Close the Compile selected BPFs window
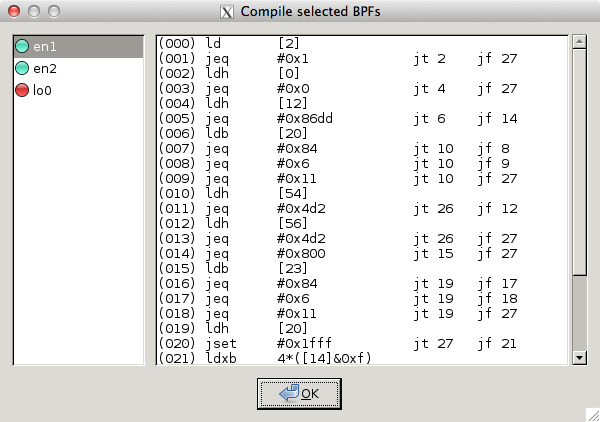 13,12
